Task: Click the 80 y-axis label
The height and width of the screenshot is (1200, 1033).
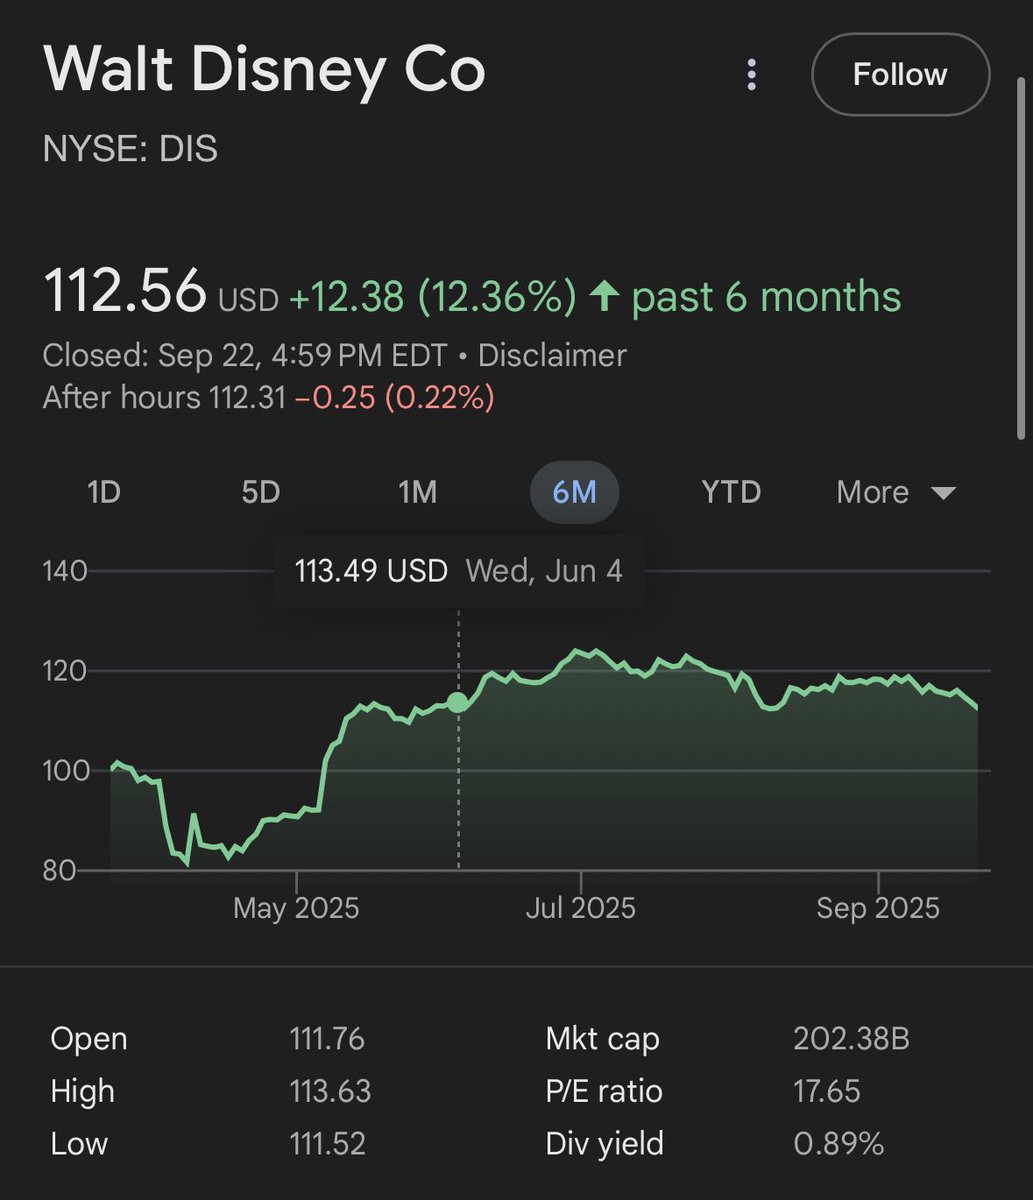Action: 58,870
